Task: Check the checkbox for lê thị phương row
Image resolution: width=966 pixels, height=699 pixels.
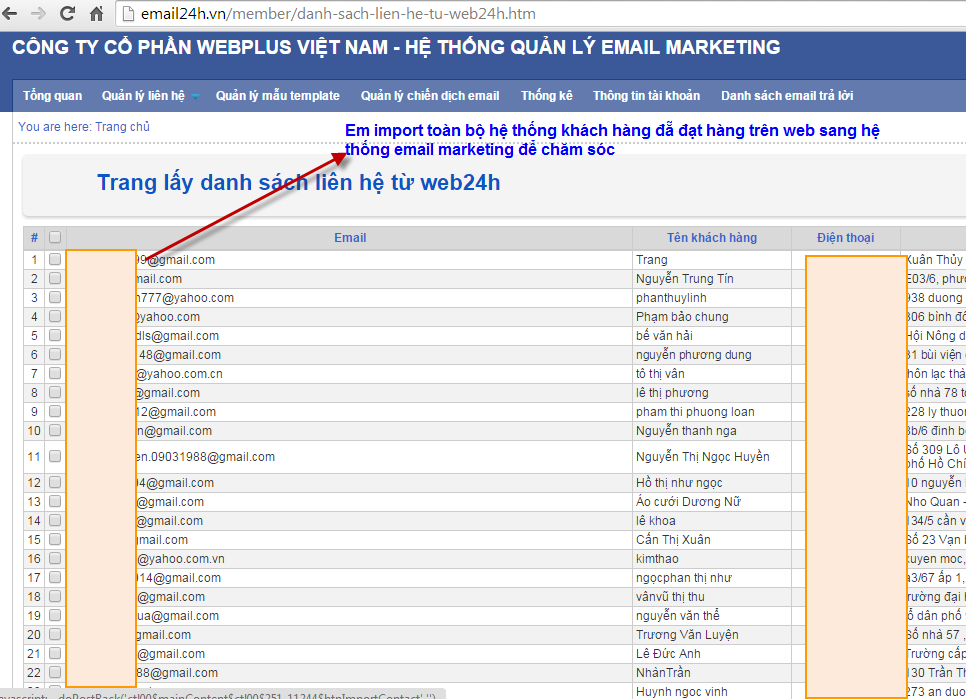Action: (x=55, y=392)
